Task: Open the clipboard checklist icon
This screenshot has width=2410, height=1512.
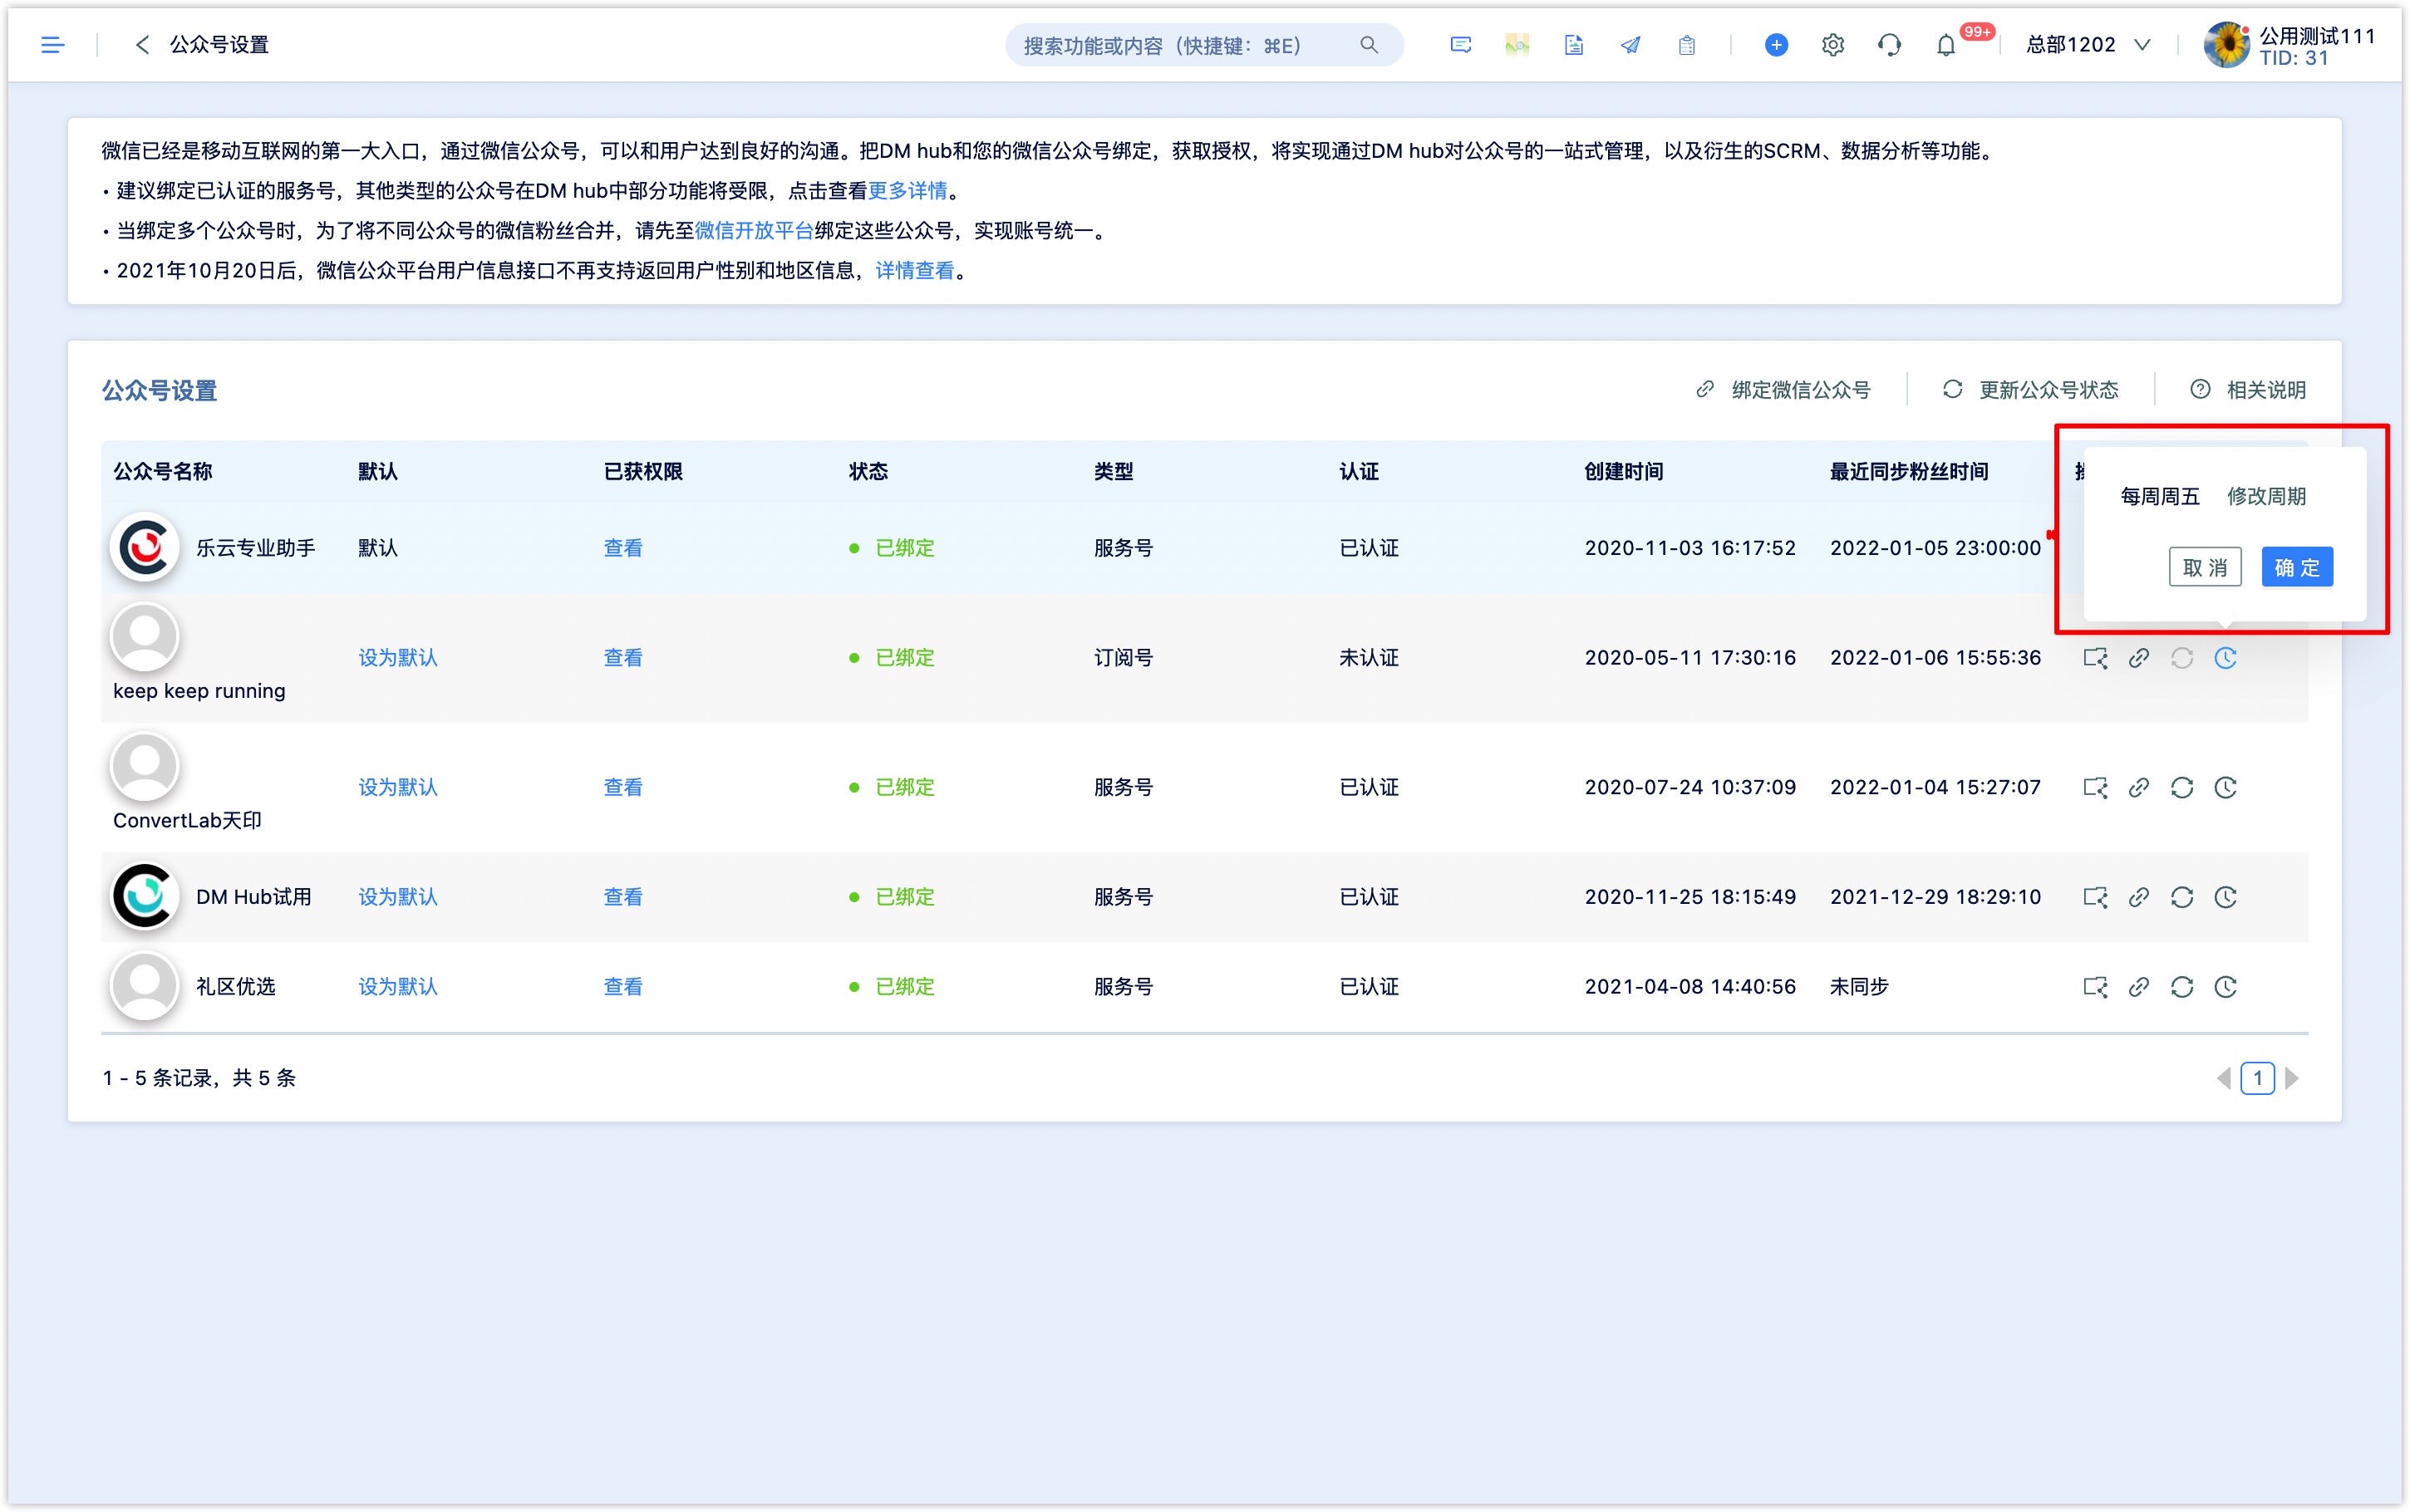Action: [1687, 45]
